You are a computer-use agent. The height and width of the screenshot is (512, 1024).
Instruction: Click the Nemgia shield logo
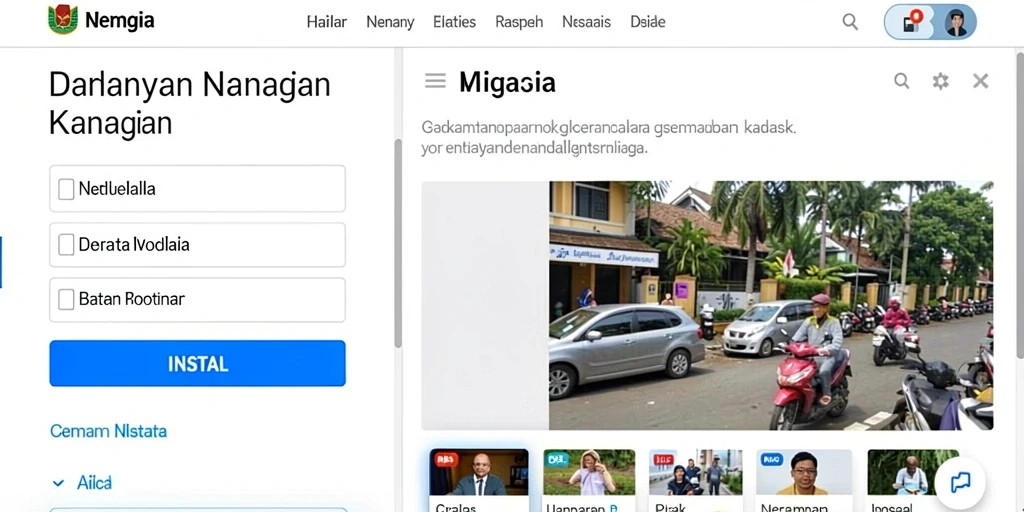coord(63,20)
